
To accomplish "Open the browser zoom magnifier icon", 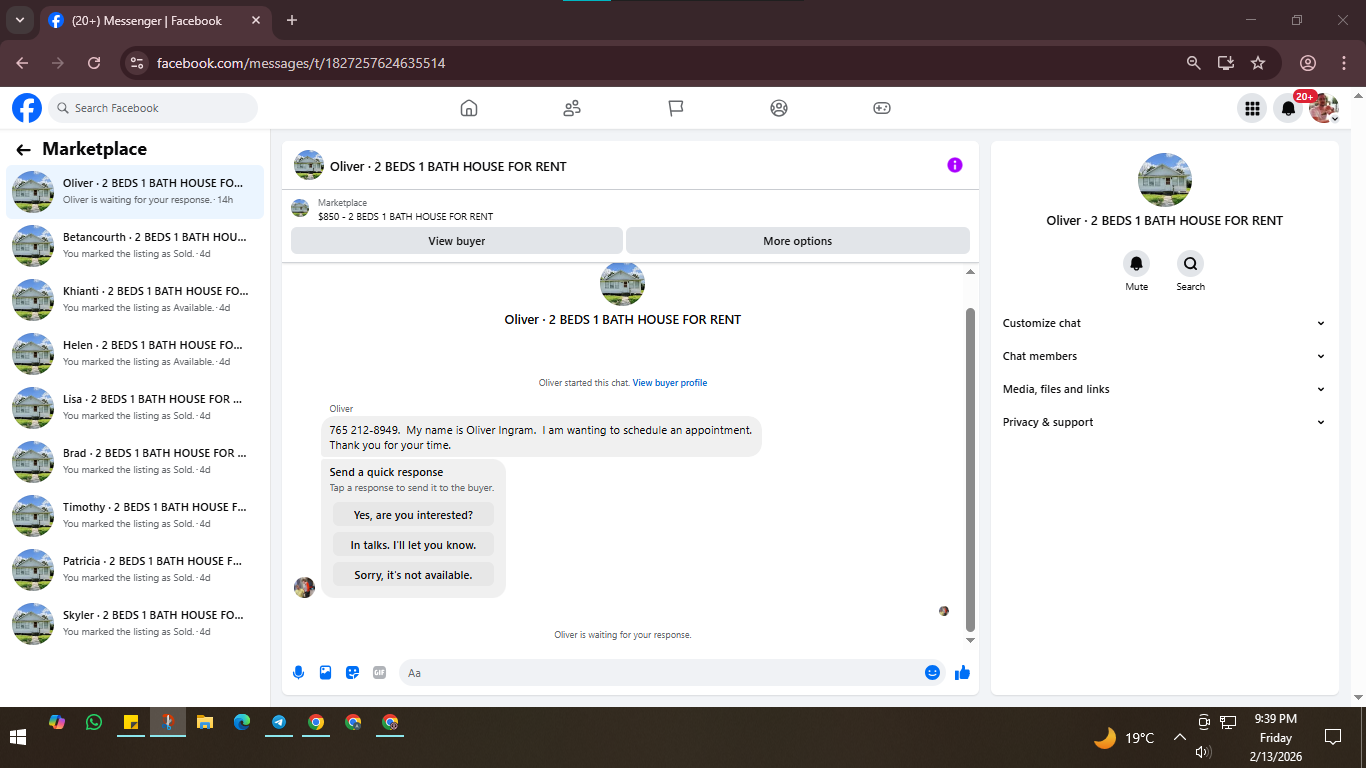I will (x=1193, y=63).
